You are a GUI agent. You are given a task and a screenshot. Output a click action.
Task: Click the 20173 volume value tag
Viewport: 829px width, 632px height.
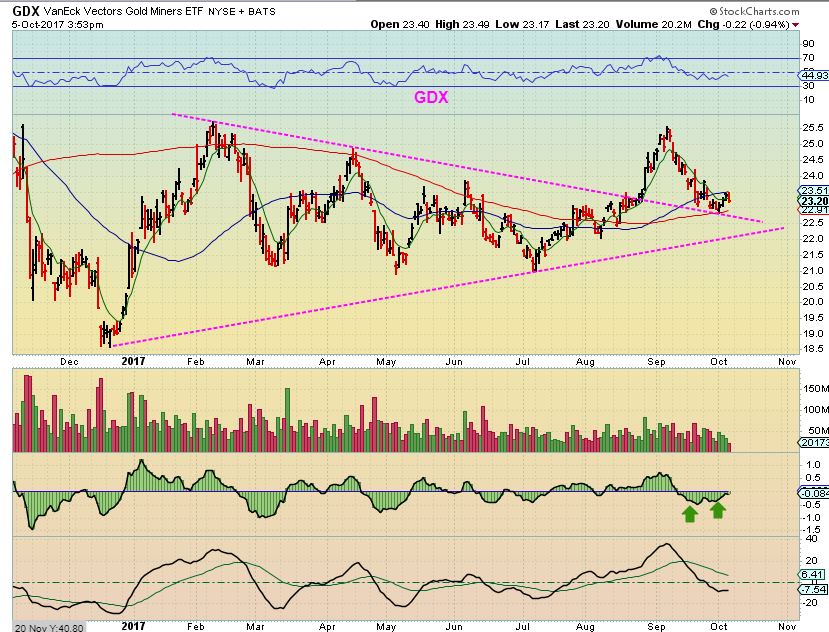point(815,443)
